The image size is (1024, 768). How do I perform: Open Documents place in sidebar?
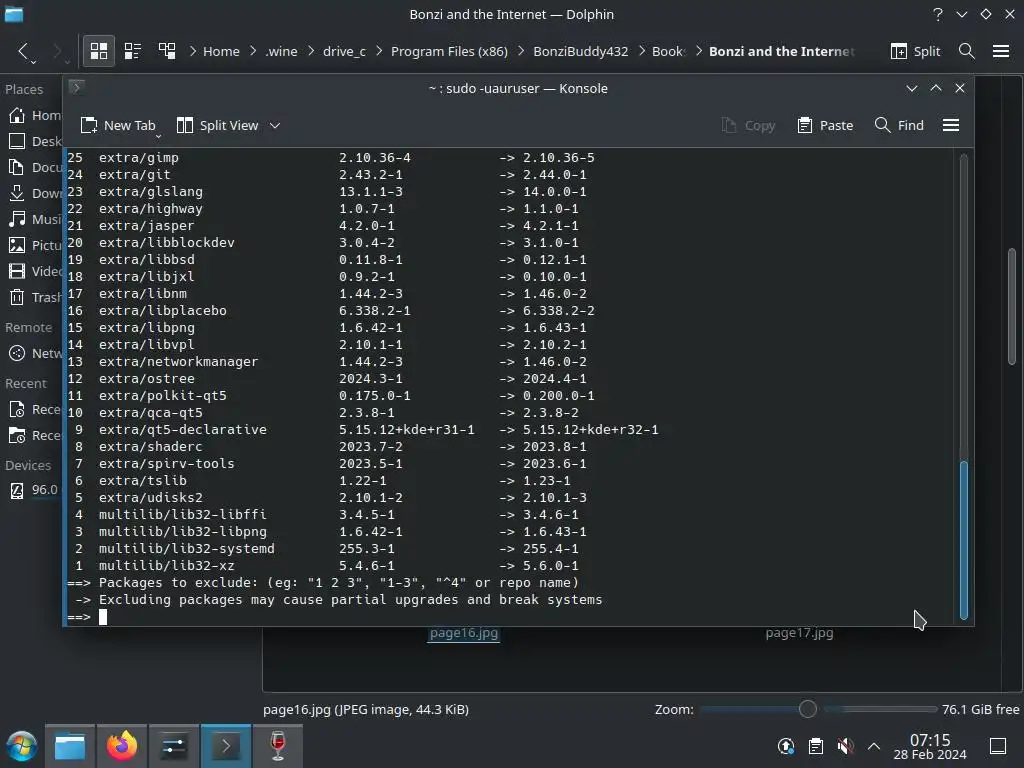(x=35, y=168)
